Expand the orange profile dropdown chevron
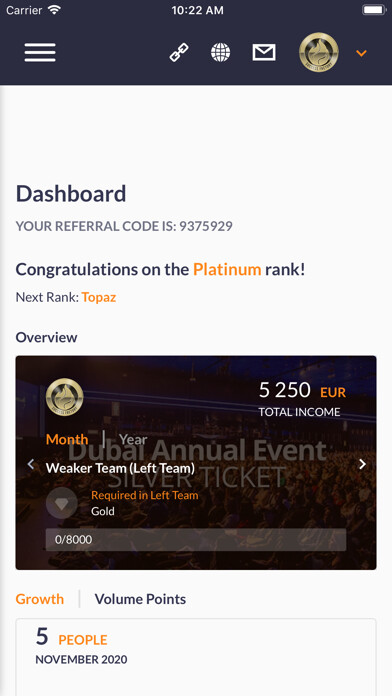The height and width of the screenshot is (696, 392). (x=361, y=53)
